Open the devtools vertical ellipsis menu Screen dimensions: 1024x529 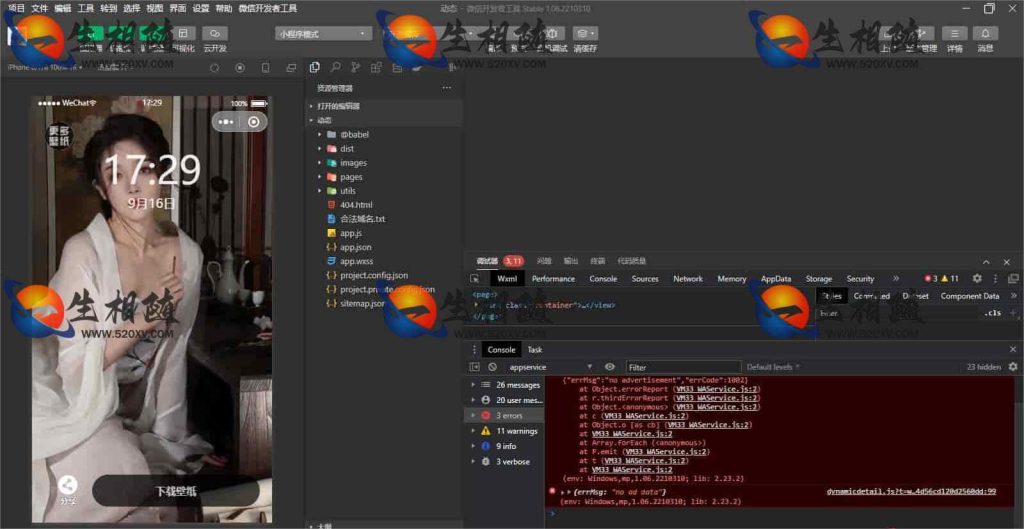coord(995,278)
